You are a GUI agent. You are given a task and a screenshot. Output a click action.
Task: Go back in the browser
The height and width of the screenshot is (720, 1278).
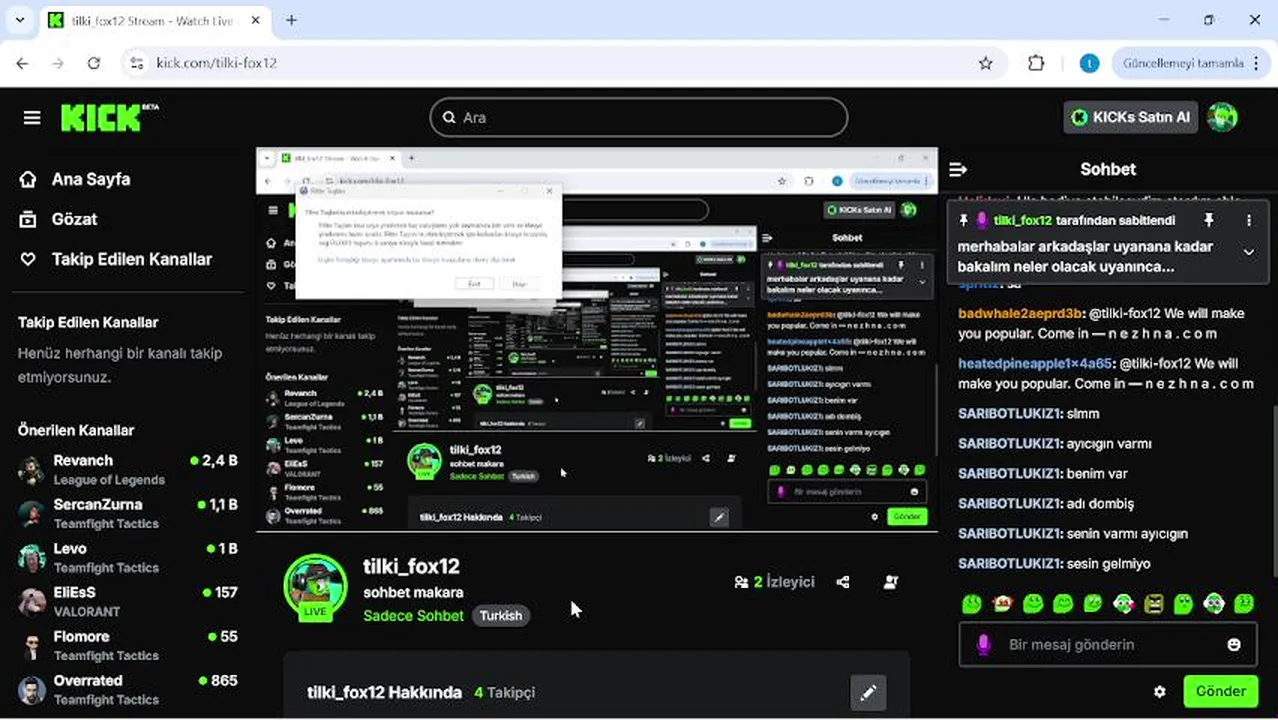22,63
